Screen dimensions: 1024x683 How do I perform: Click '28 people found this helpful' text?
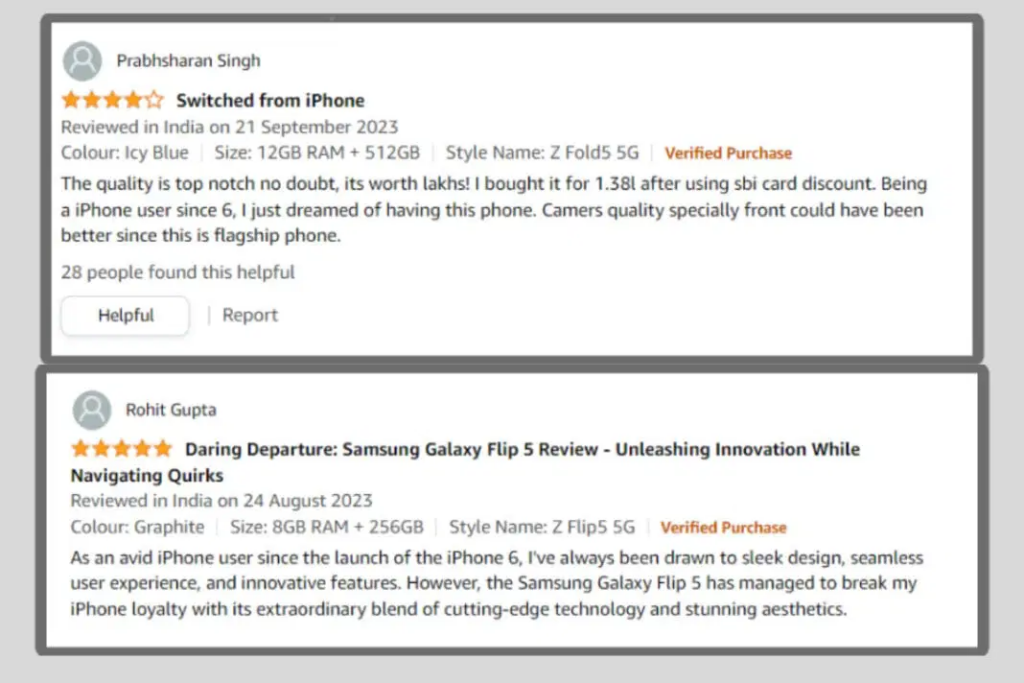click(x=178, y=272)
